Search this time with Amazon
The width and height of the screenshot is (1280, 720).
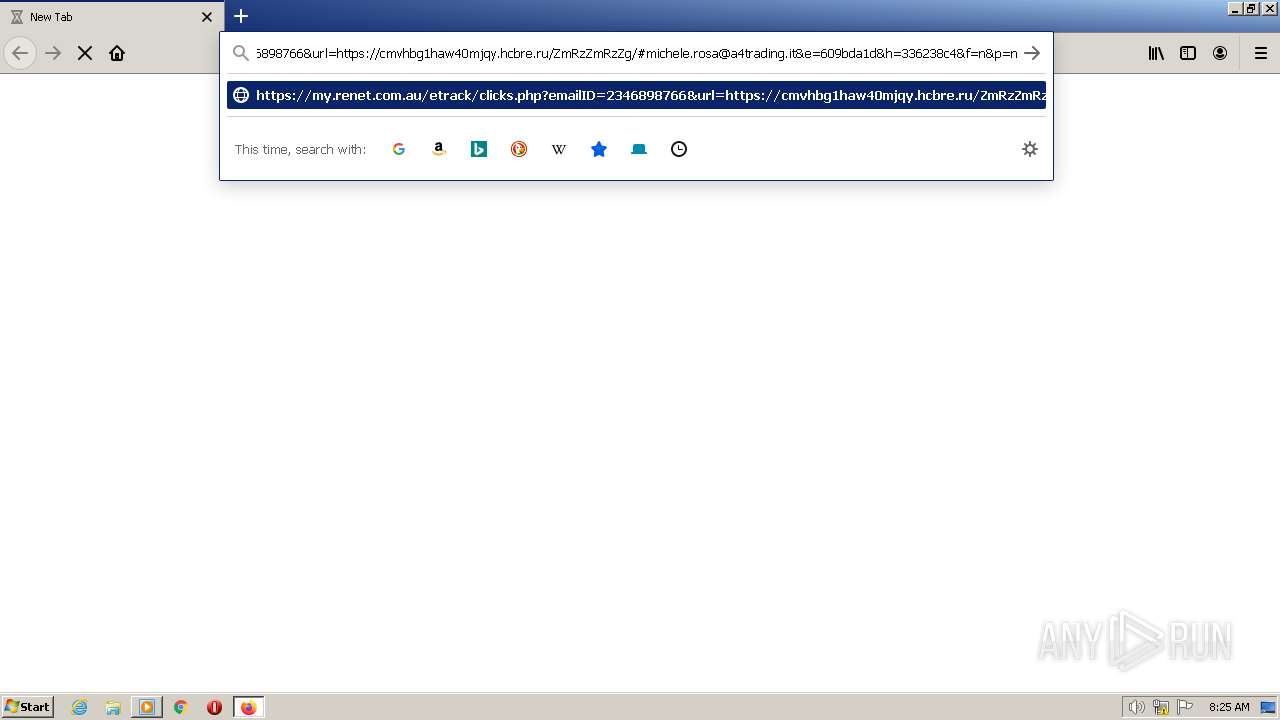pyautogui.click(x=439, y=149)
